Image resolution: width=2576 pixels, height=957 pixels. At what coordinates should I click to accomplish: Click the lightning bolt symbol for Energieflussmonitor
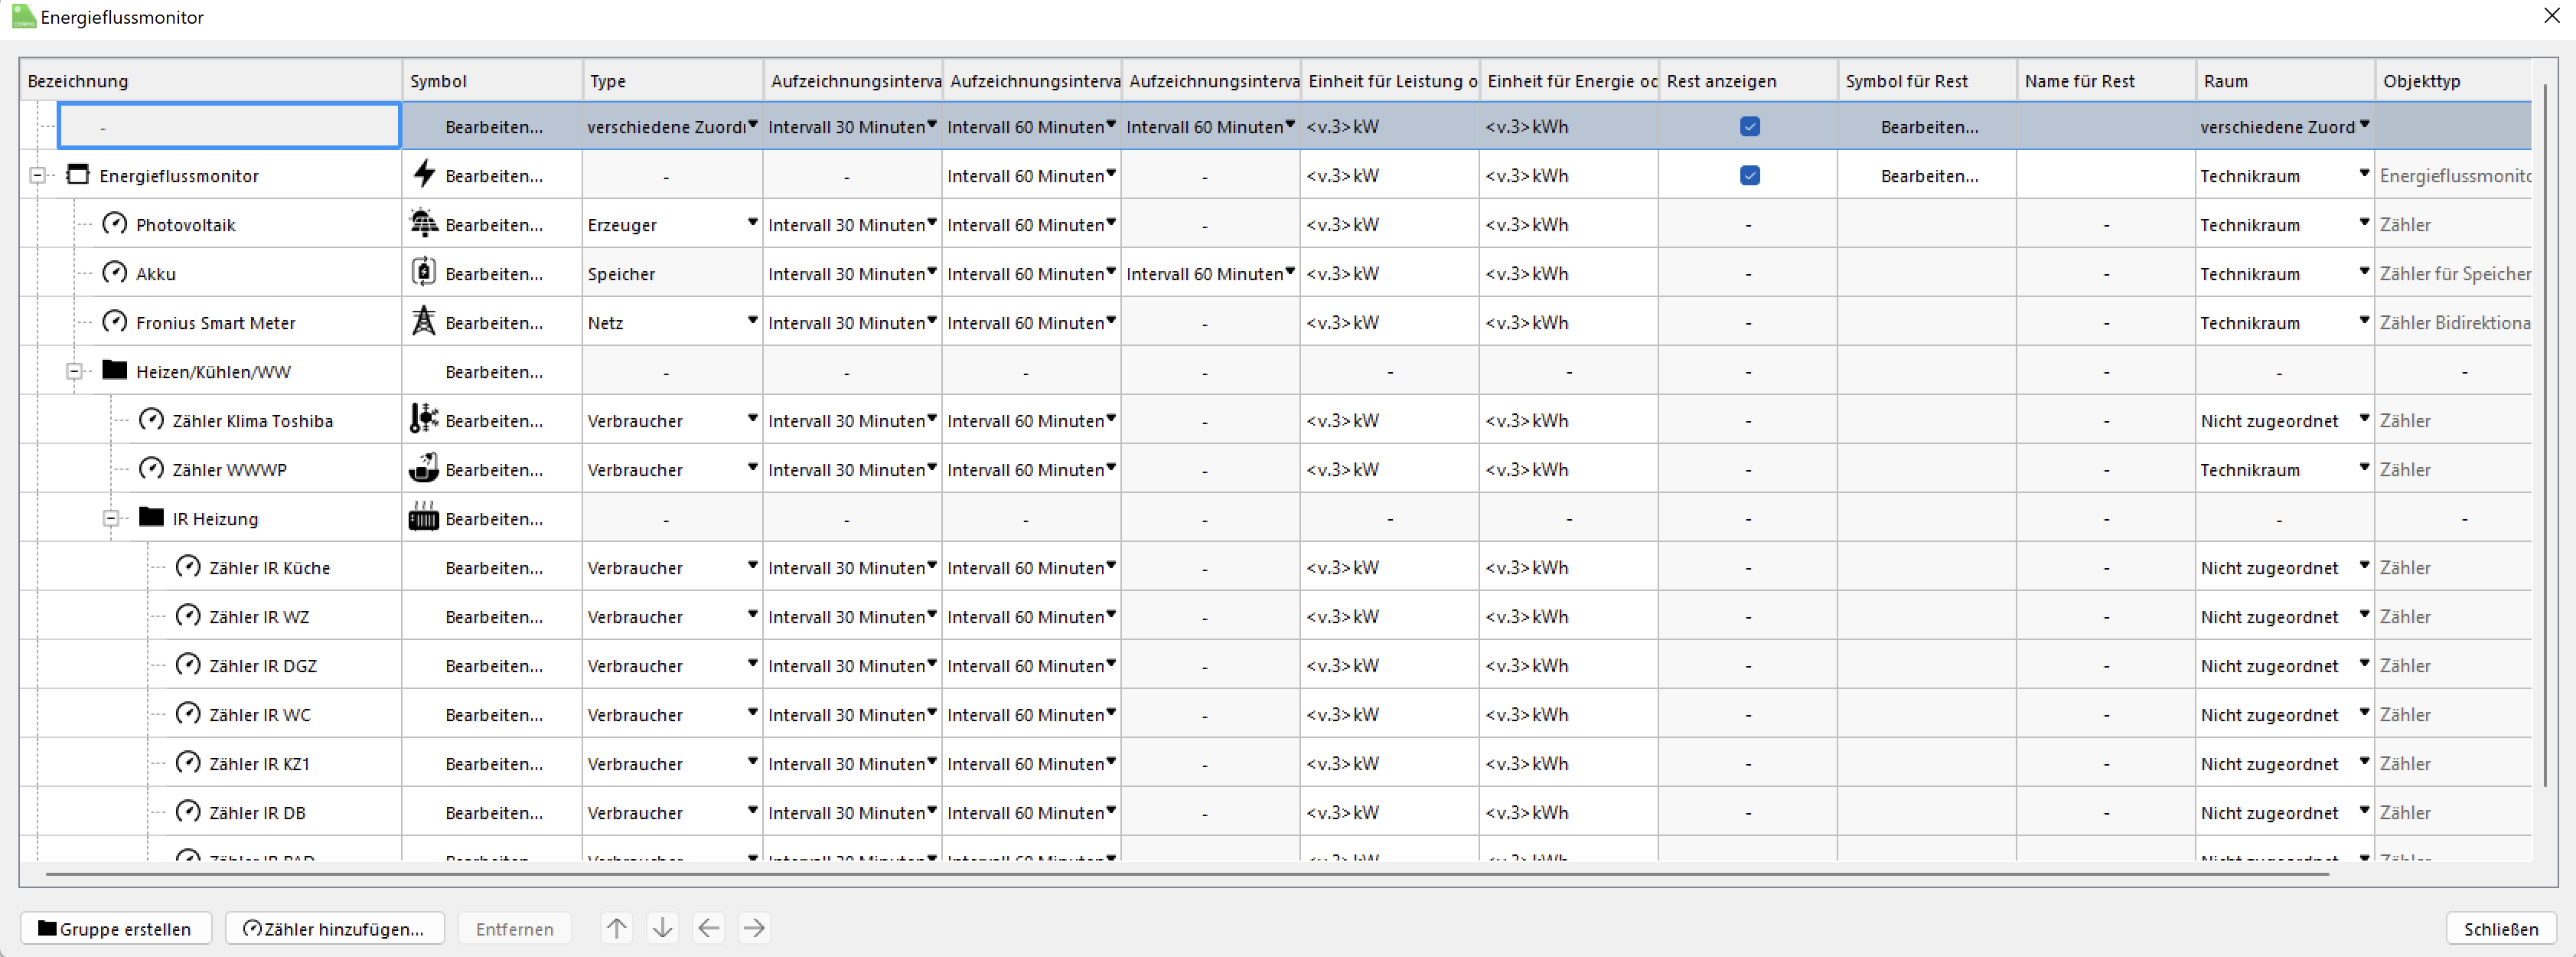click(424, 174)
